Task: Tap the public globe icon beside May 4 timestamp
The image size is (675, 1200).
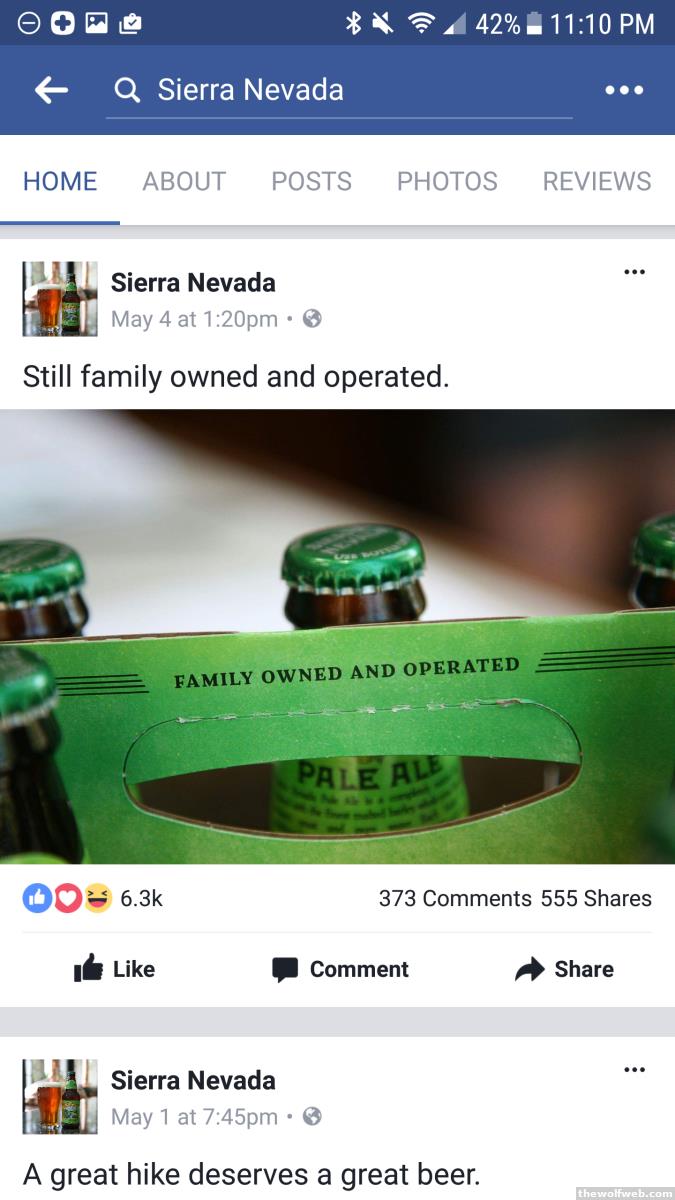Action: [x=312, y=319]
